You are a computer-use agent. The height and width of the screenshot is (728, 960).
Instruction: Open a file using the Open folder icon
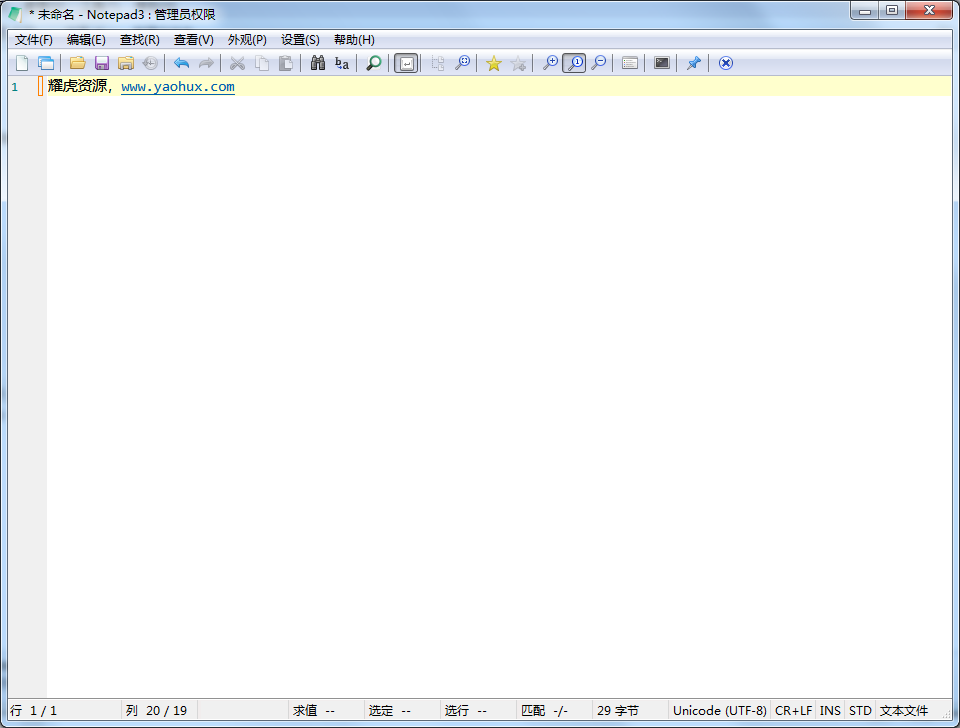pos(77,62)
